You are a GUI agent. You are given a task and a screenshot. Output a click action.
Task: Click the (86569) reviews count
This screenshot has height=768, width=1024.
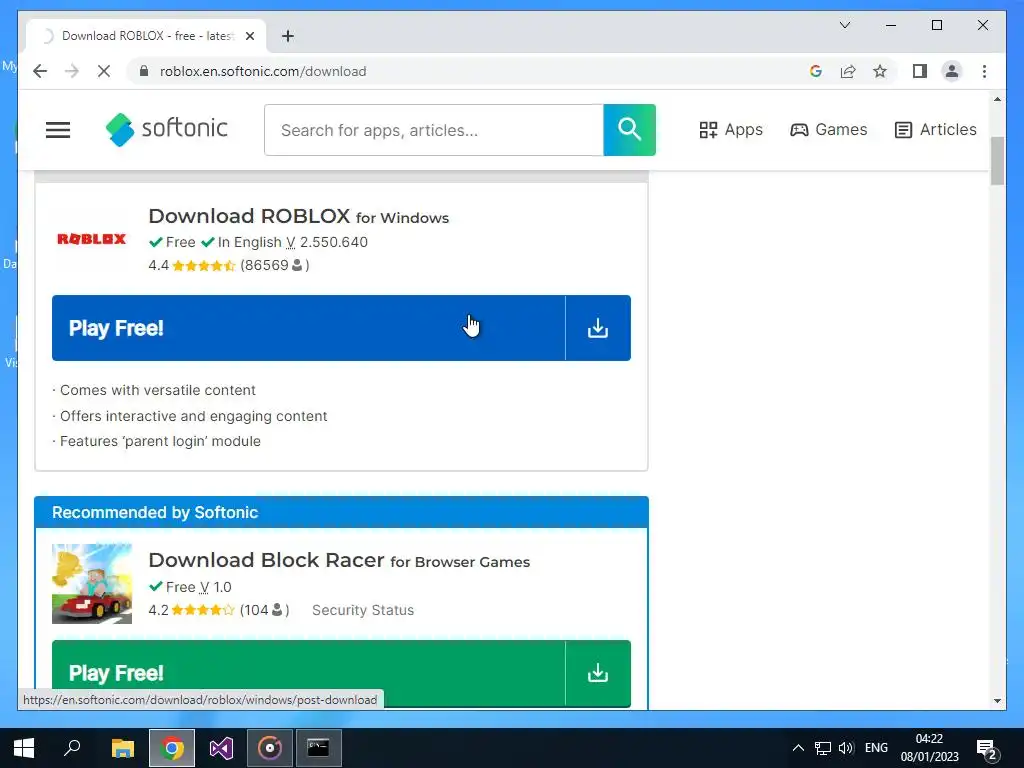click(x=274, y=265)
